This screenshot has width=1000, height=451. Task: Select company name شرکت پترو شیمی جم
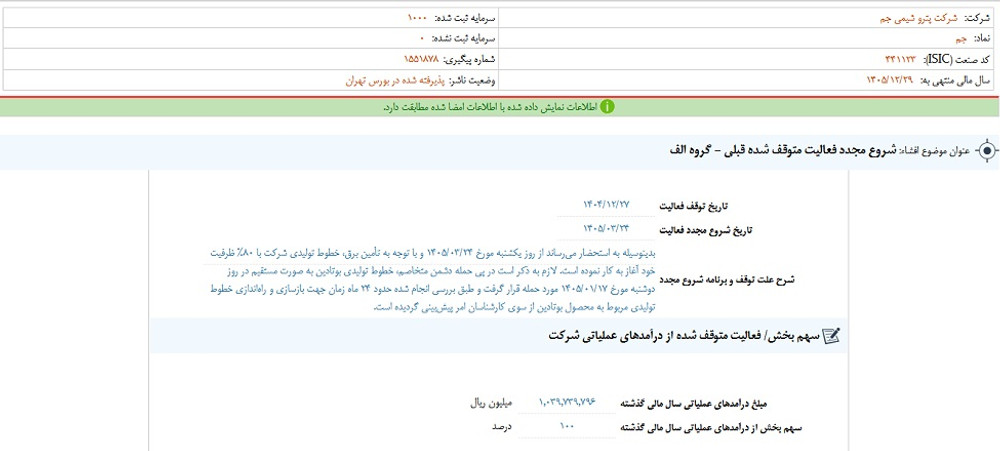(x=918, y=18)
